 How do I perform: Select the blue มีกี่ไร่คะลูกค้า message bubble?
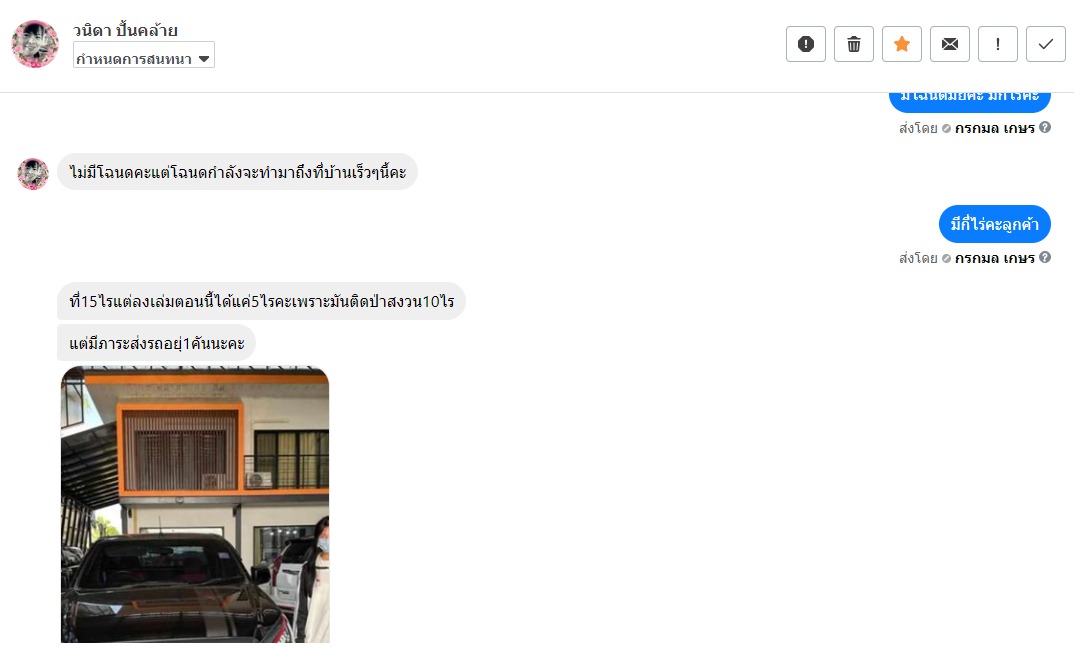coord(995,224)
